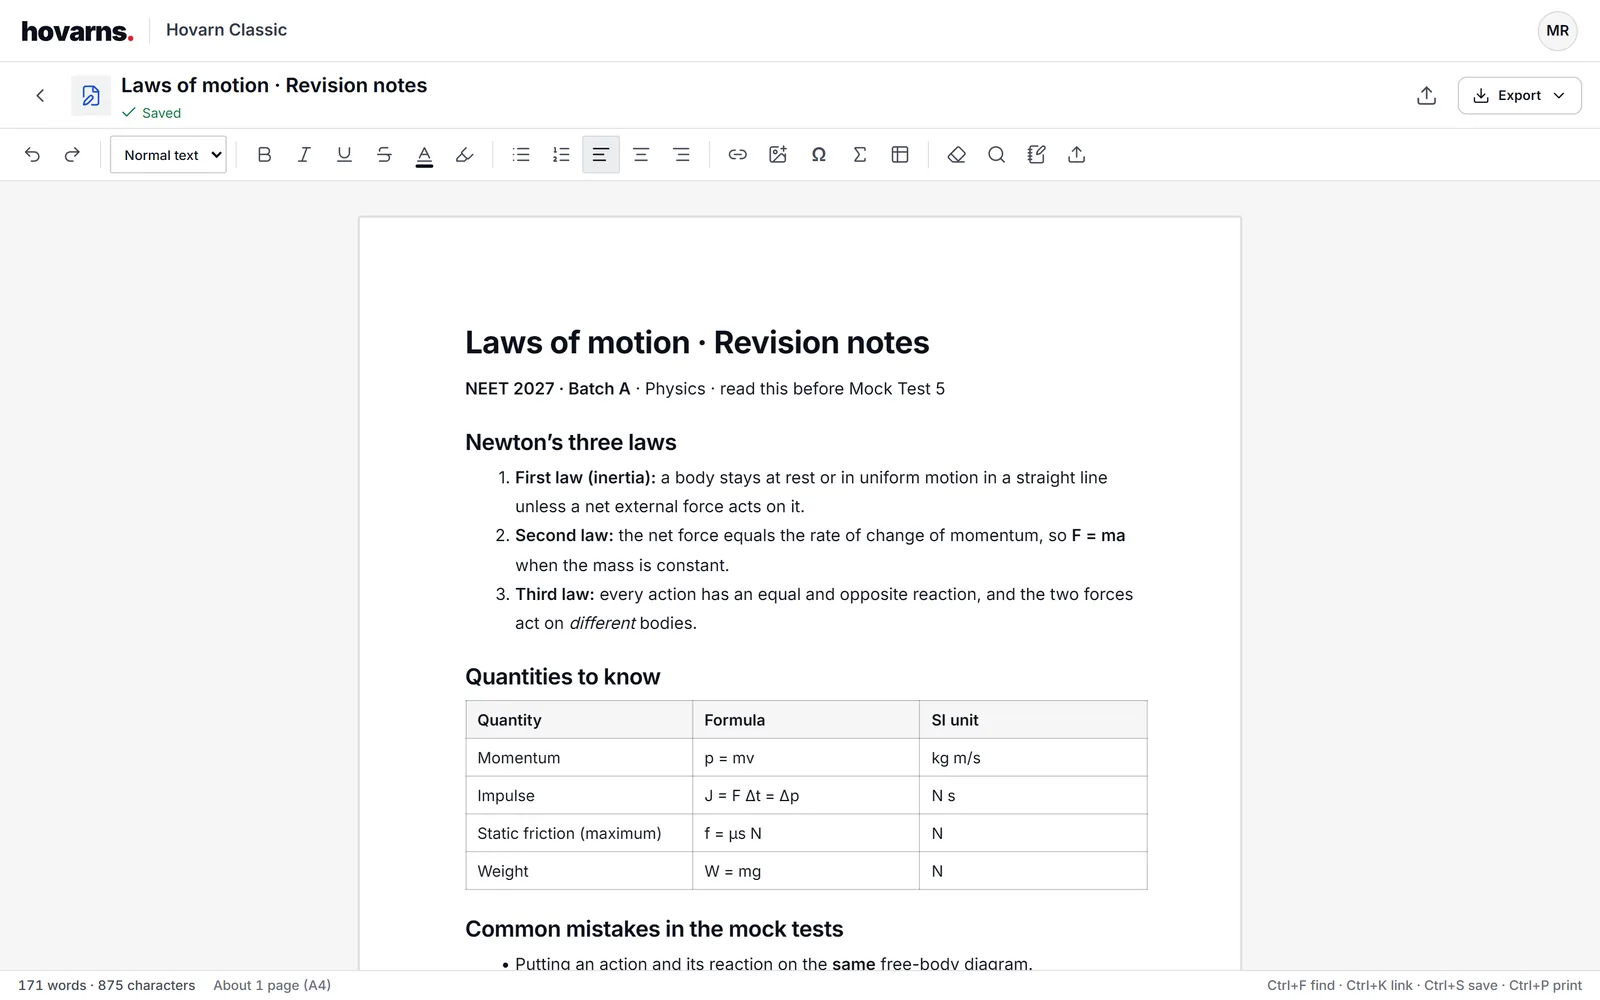
Task: Insert a hyperlink
Action: pyautogui.click(x=738, y=155)
